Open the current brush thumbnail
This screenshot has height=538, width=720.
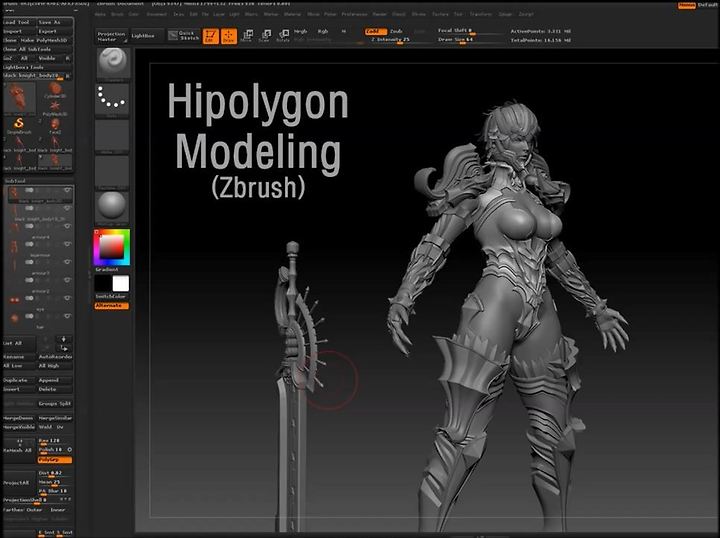[112, 63]
